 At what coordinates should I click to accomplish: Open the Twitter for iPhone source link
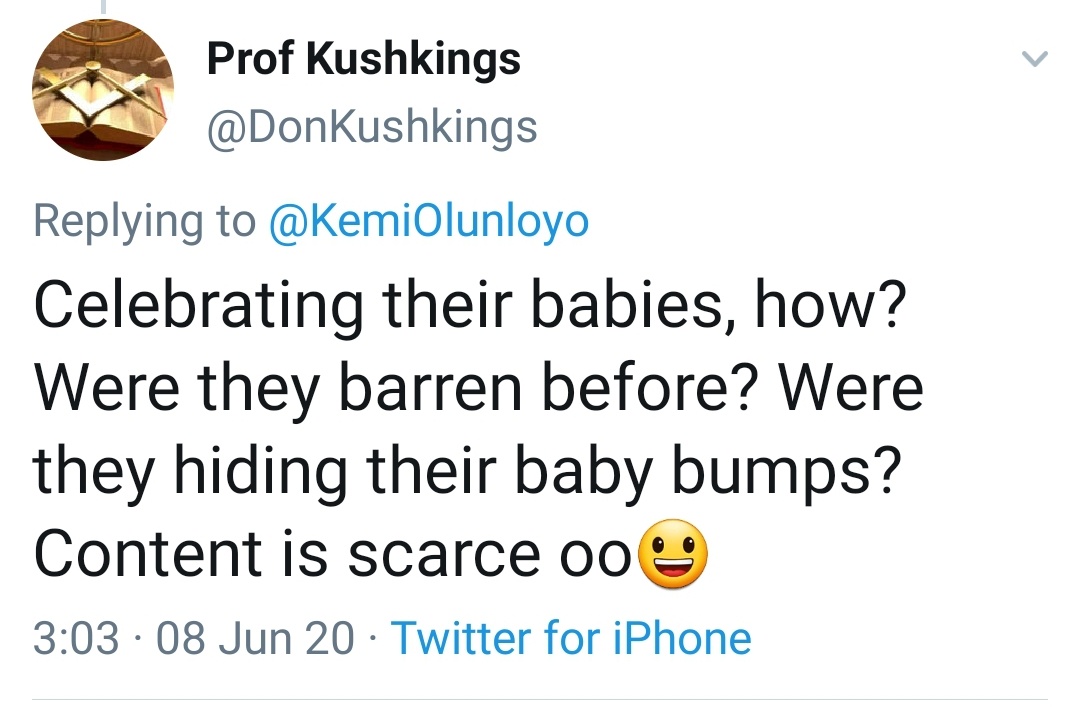[x=570, y=638]
